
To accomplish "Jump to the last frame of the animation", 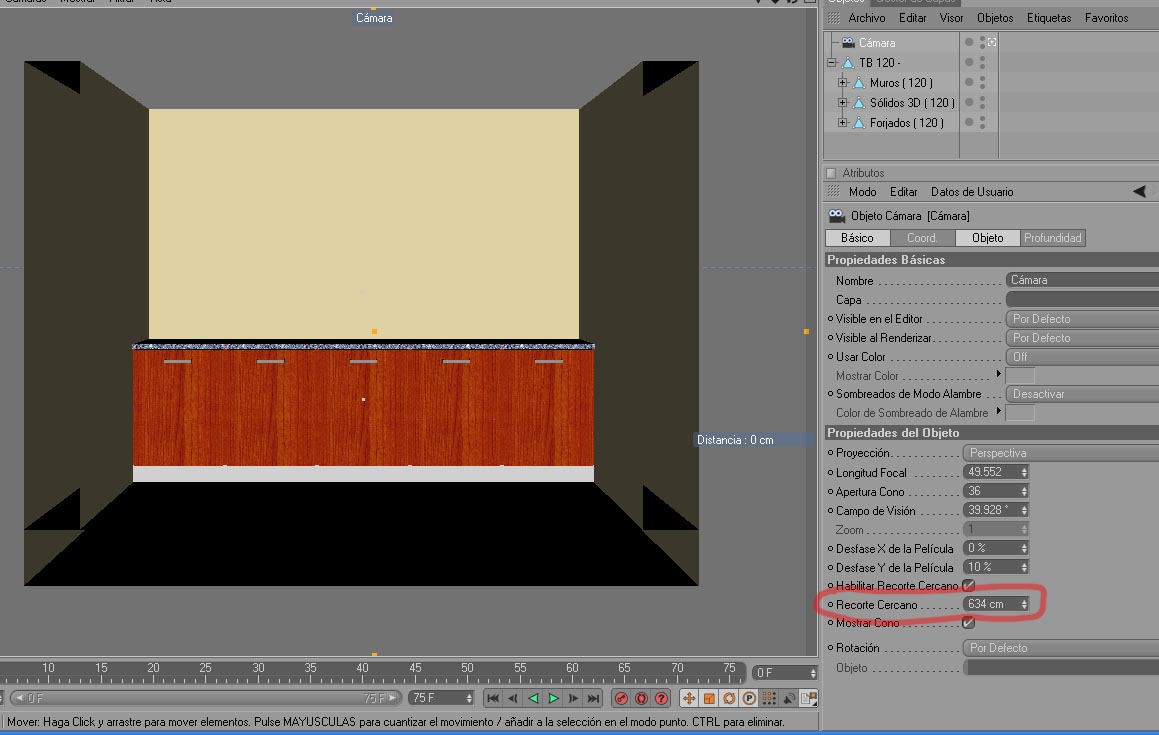I will coord(593,698).
